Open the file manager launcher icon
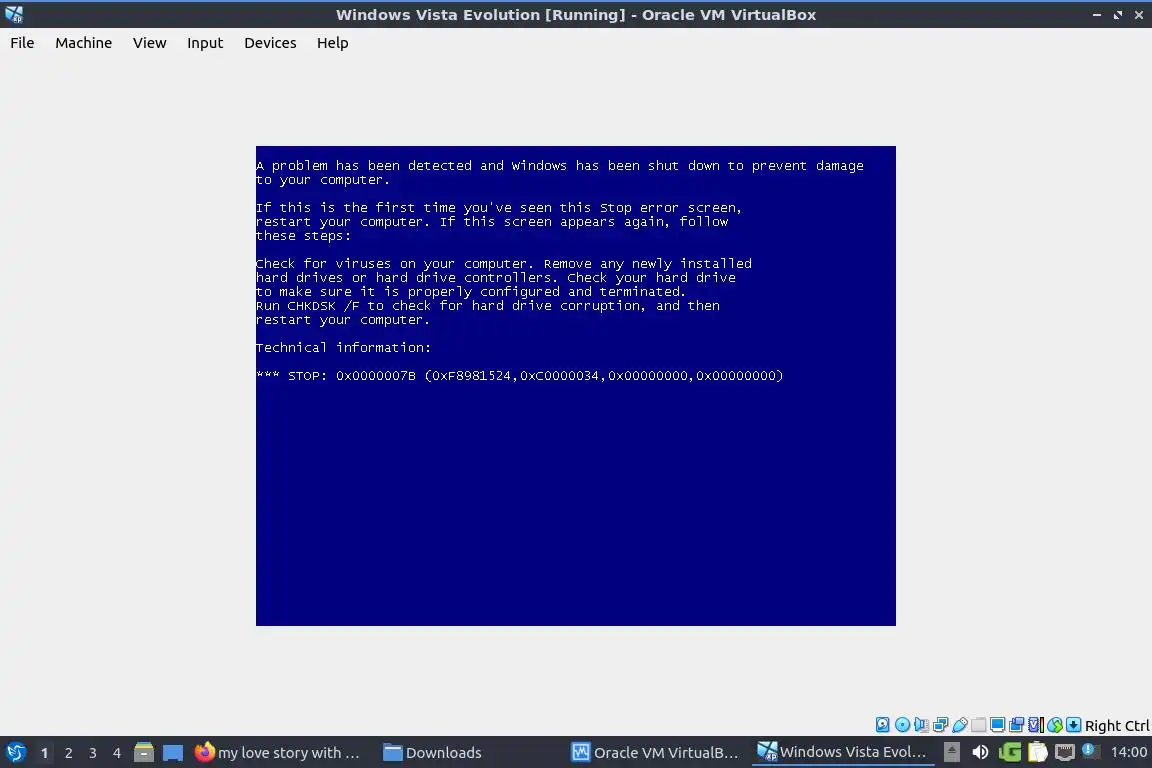 [x=144, y=753]
